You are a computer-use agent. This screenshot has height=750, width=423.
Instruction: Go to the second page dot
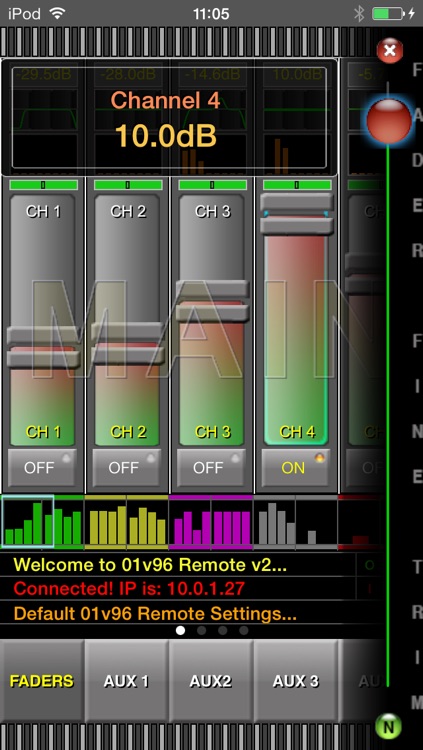201,630
